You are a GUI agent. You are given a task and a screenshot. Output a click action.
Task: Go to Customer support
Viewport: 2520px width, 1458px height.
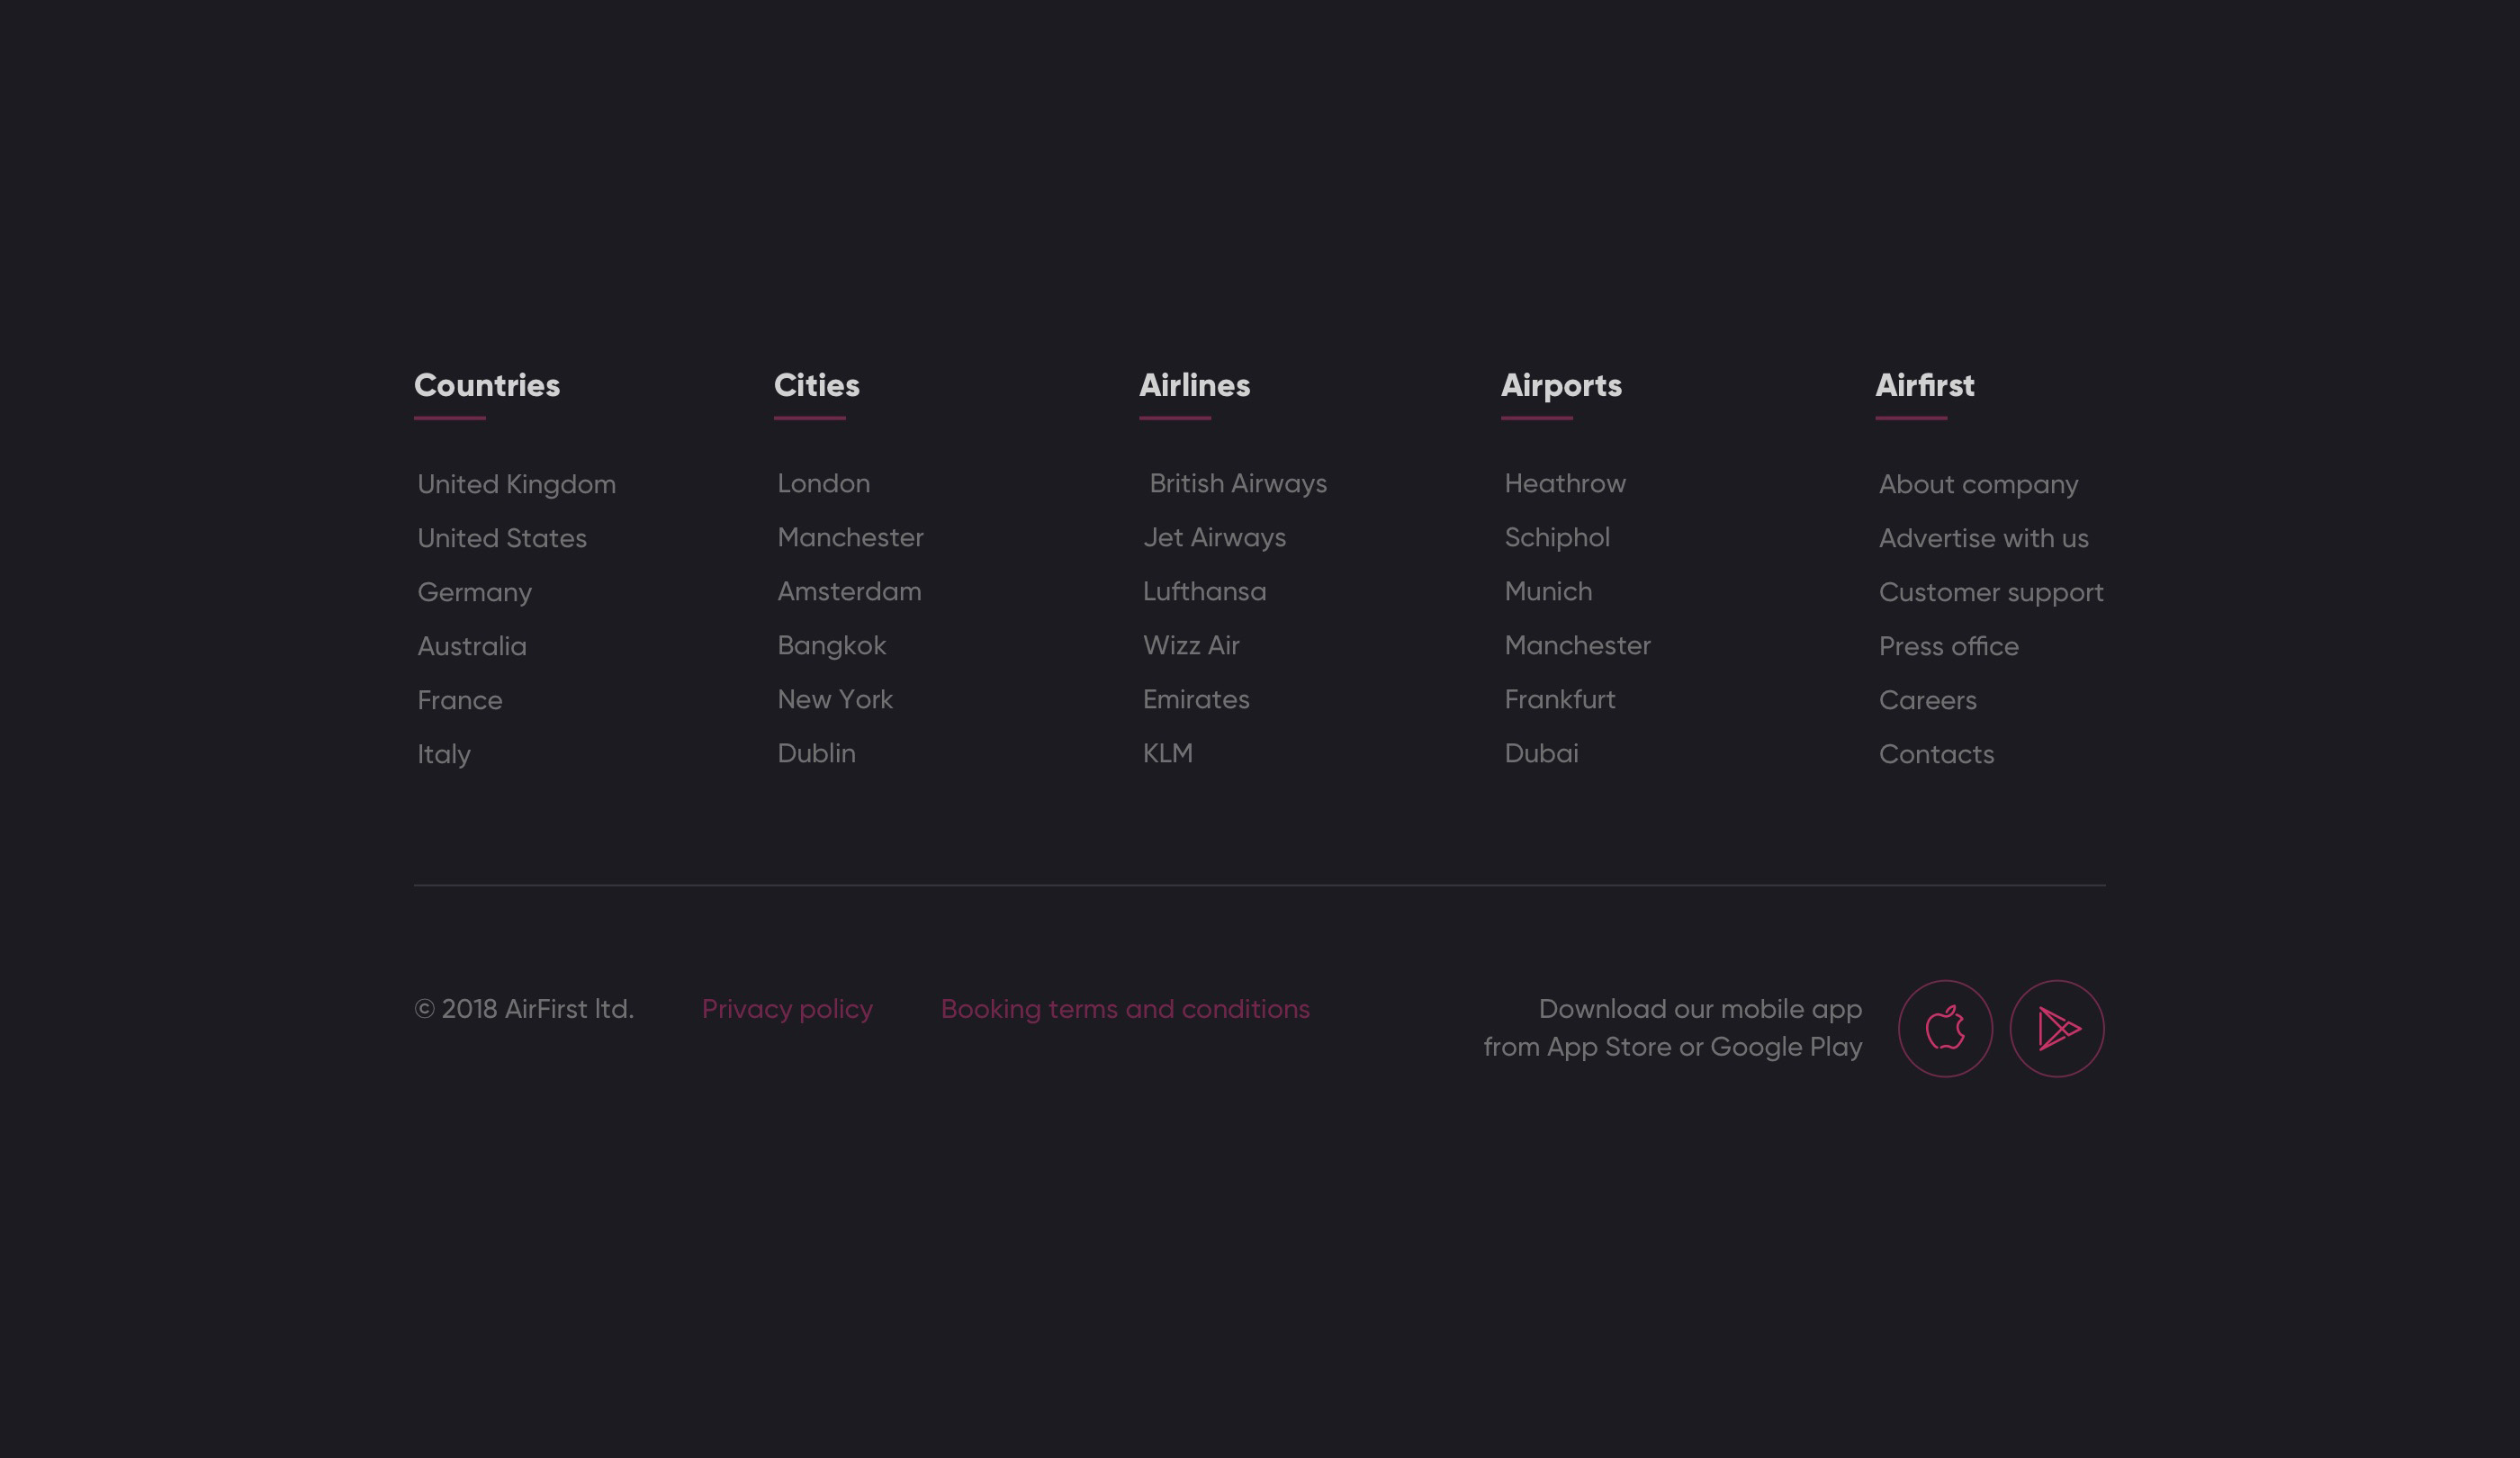click(x=1991, y=592)
